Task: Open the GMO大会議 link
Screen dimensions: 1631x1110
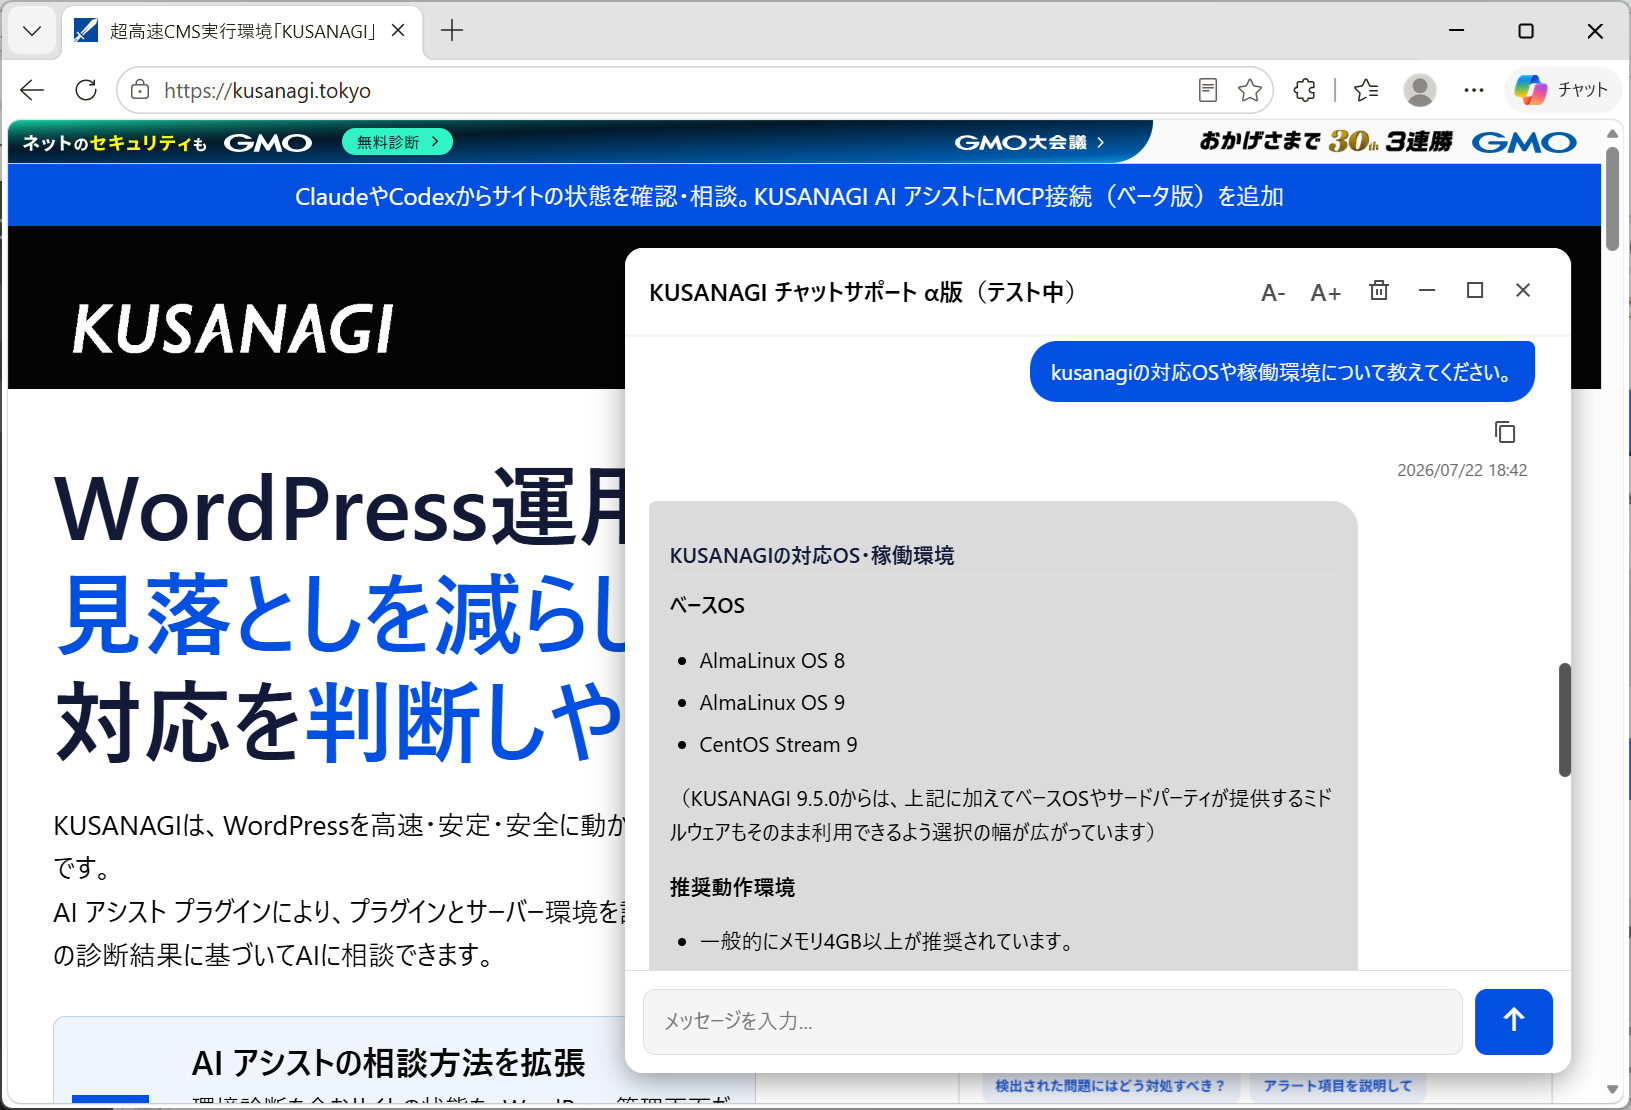Action: (x=1030, y=142)
